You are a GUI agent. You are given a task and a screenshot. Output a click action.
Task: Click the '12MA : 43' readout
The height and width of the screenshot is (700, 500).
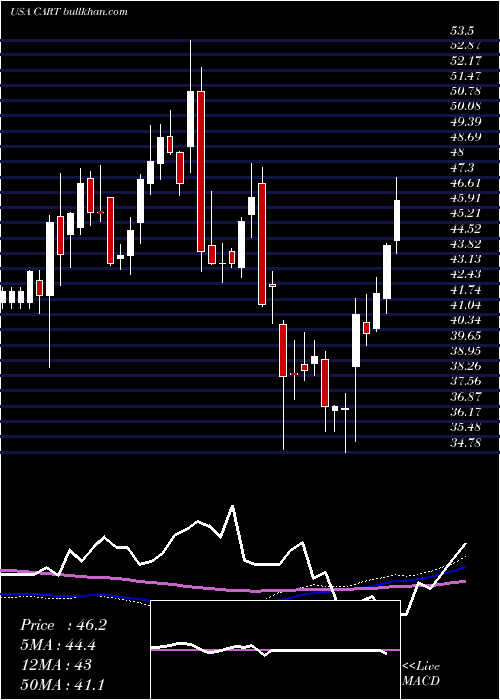click(56, 664)
